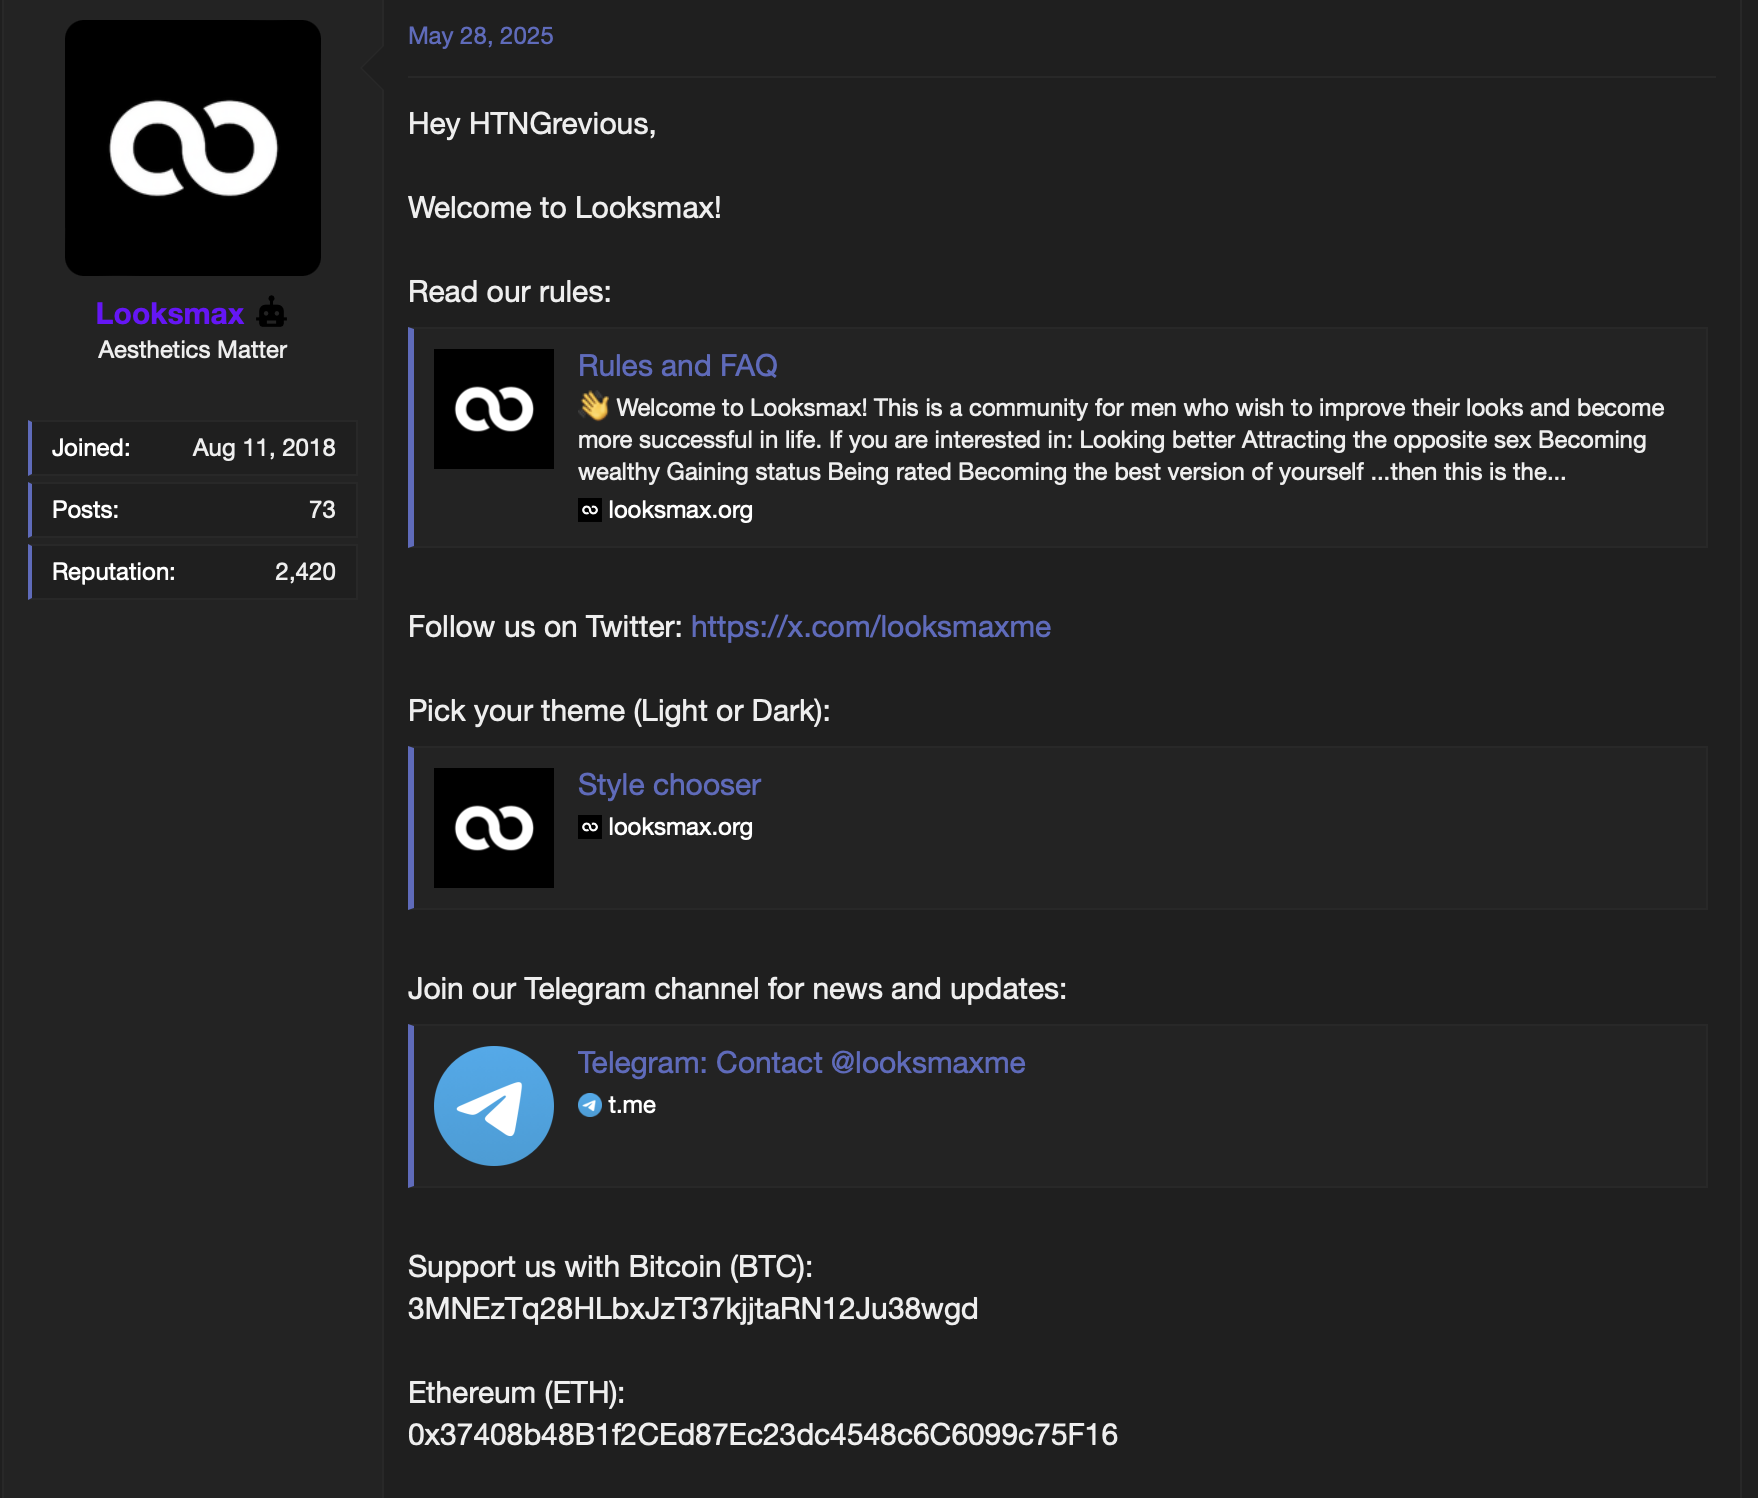Image resolution: width=1758 pixels, height=1498 pixels.
Task: Click the Bitcoin address starting with 3MNEz
Action: click(x=693, y=1309)
